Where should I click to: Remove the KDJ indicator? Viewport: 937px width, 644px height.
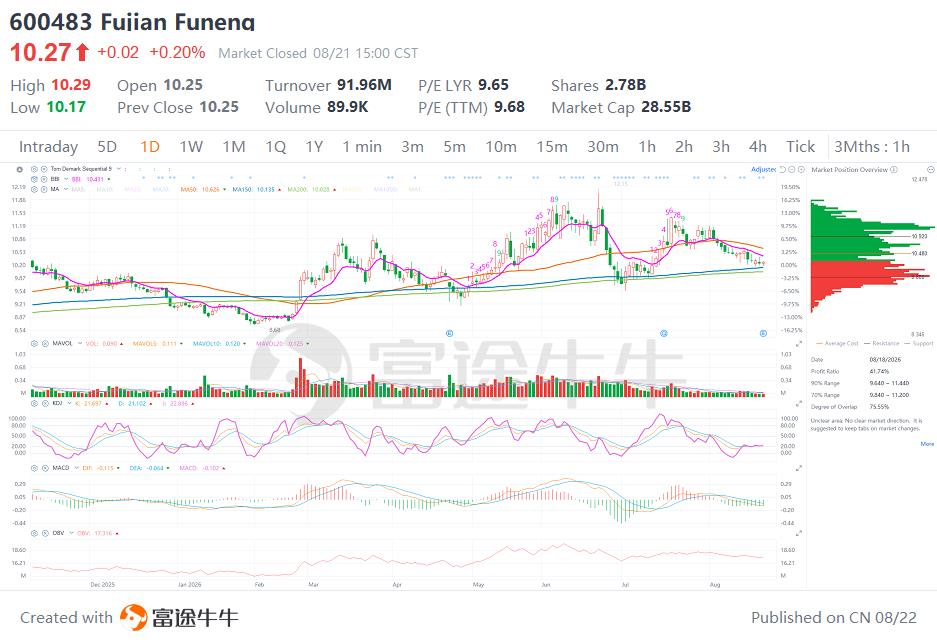coord(45,403)
